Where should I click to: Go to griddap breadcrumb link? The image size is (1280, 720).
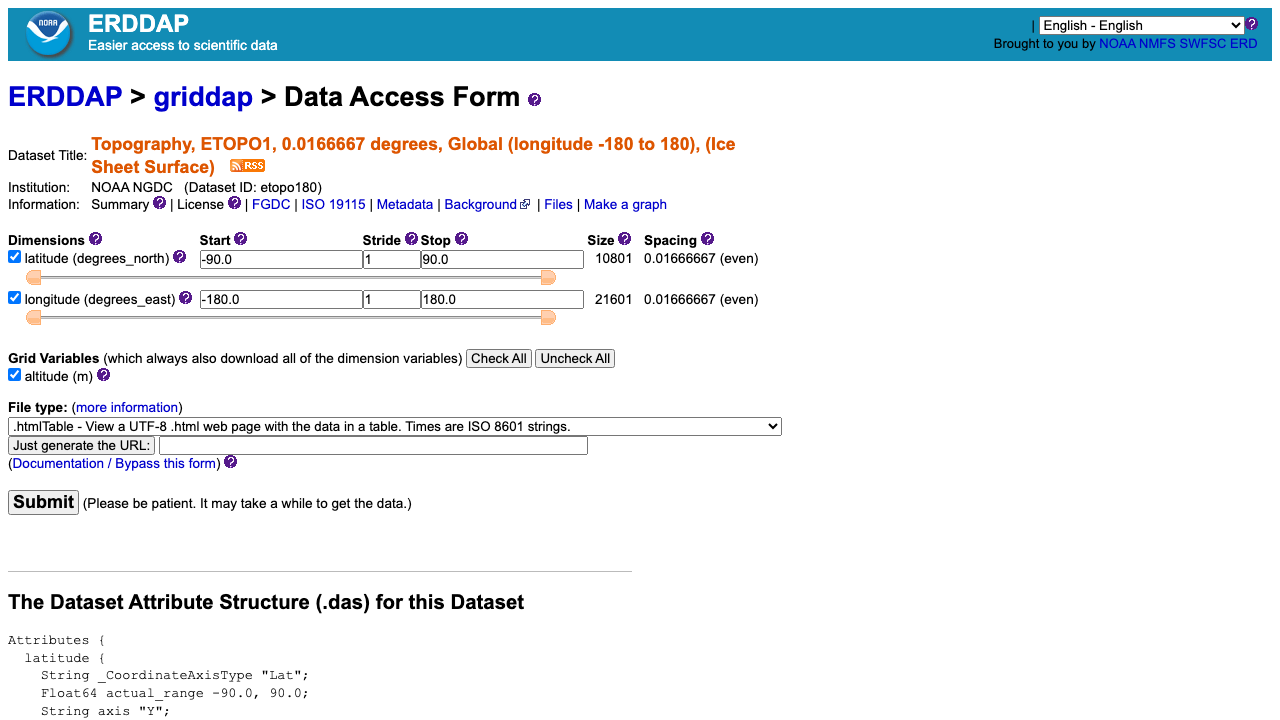[203, 97]
